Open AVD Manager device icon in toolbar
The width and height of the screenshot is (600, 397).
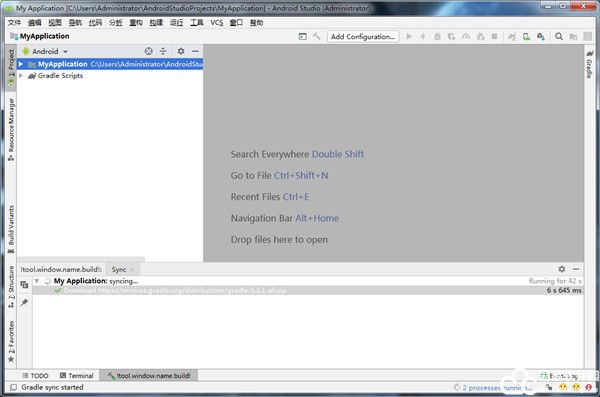(527, 37)
